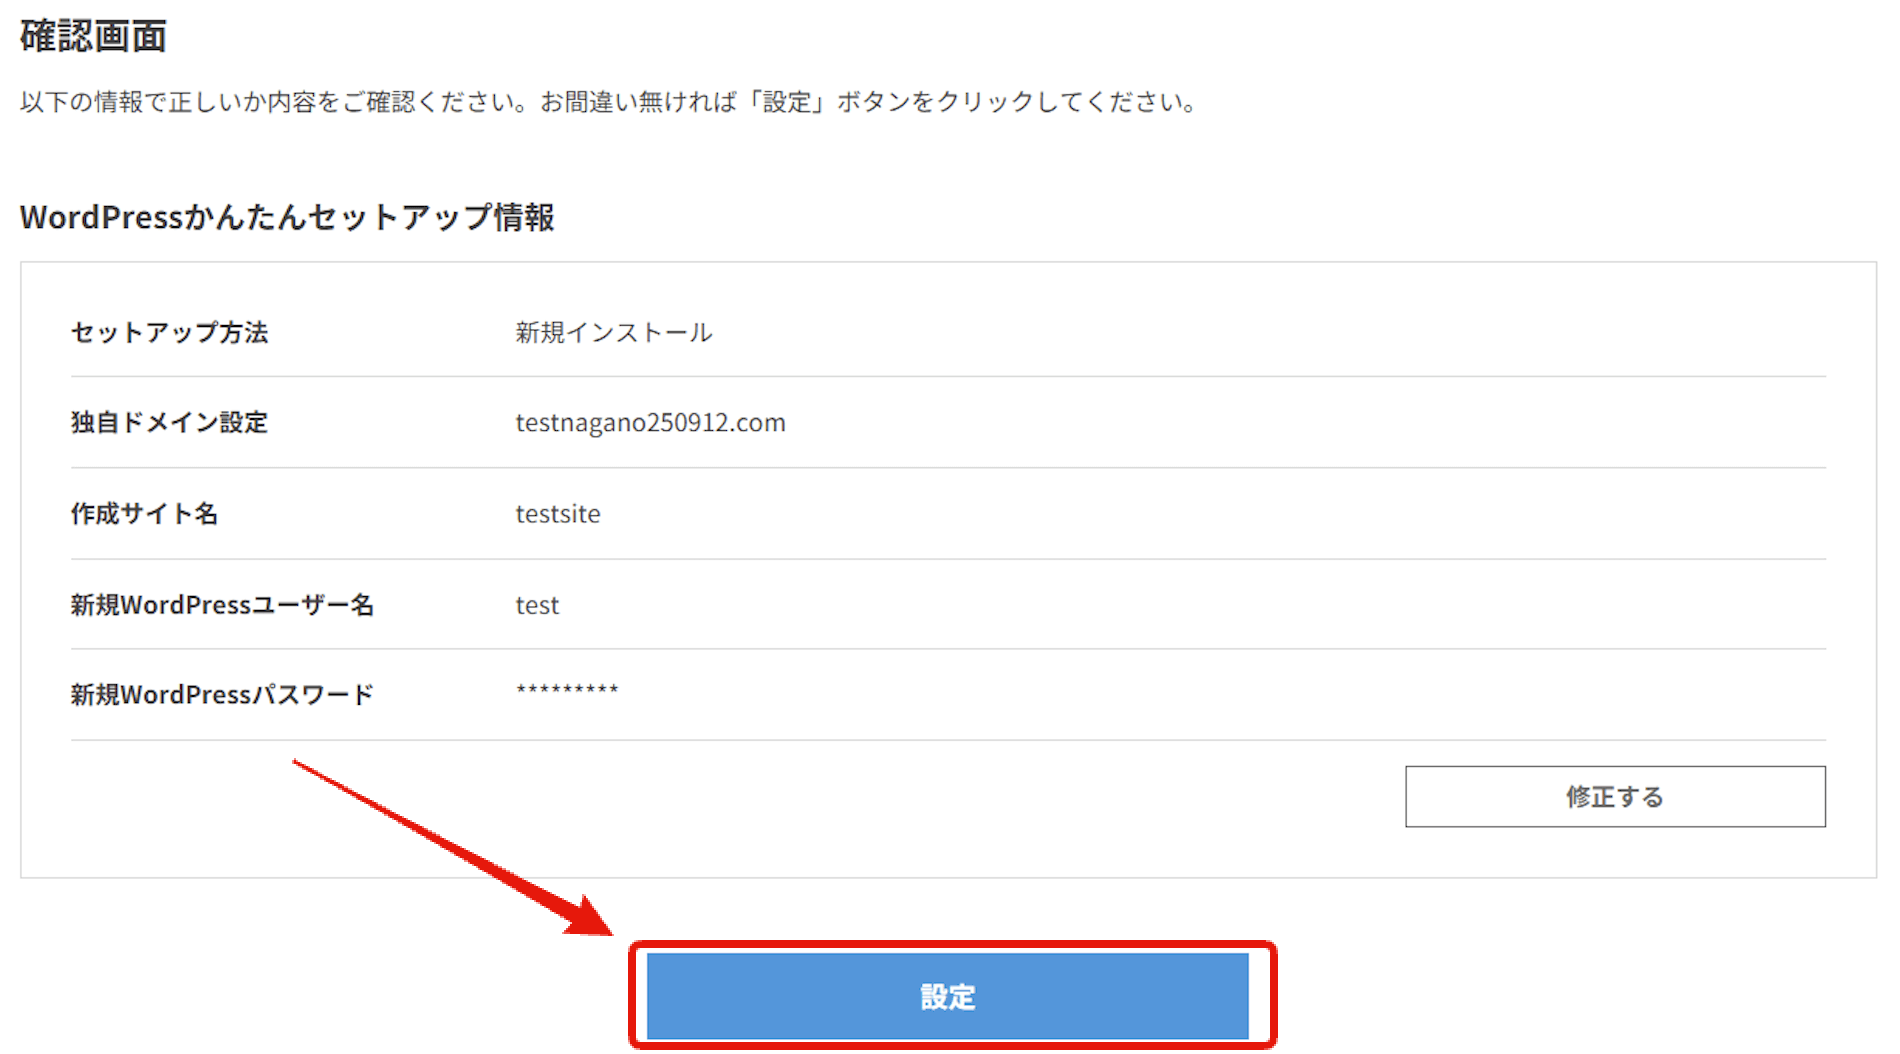Click the 確認画面 page heading
The height and width of the screenshot is (1054, 1900).
[x=93, y=37]
